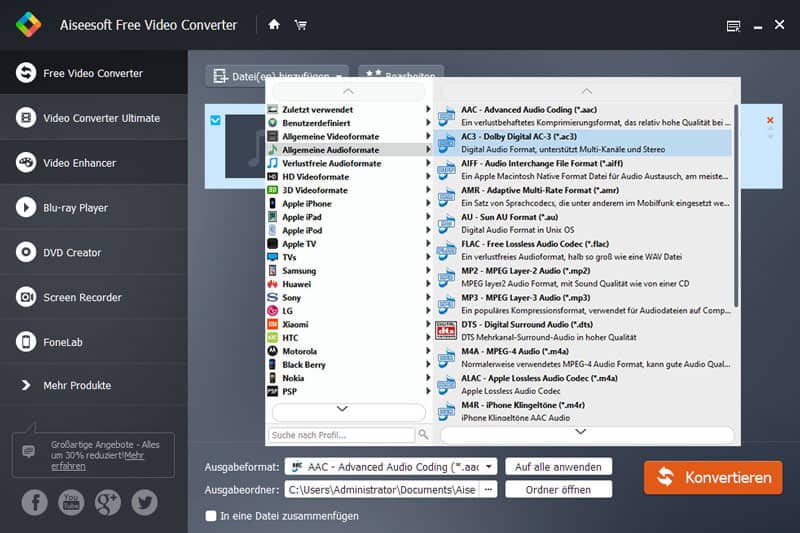Click the shopping cart icon
This screenshot has height=533, width=800.
click(301, 24)
